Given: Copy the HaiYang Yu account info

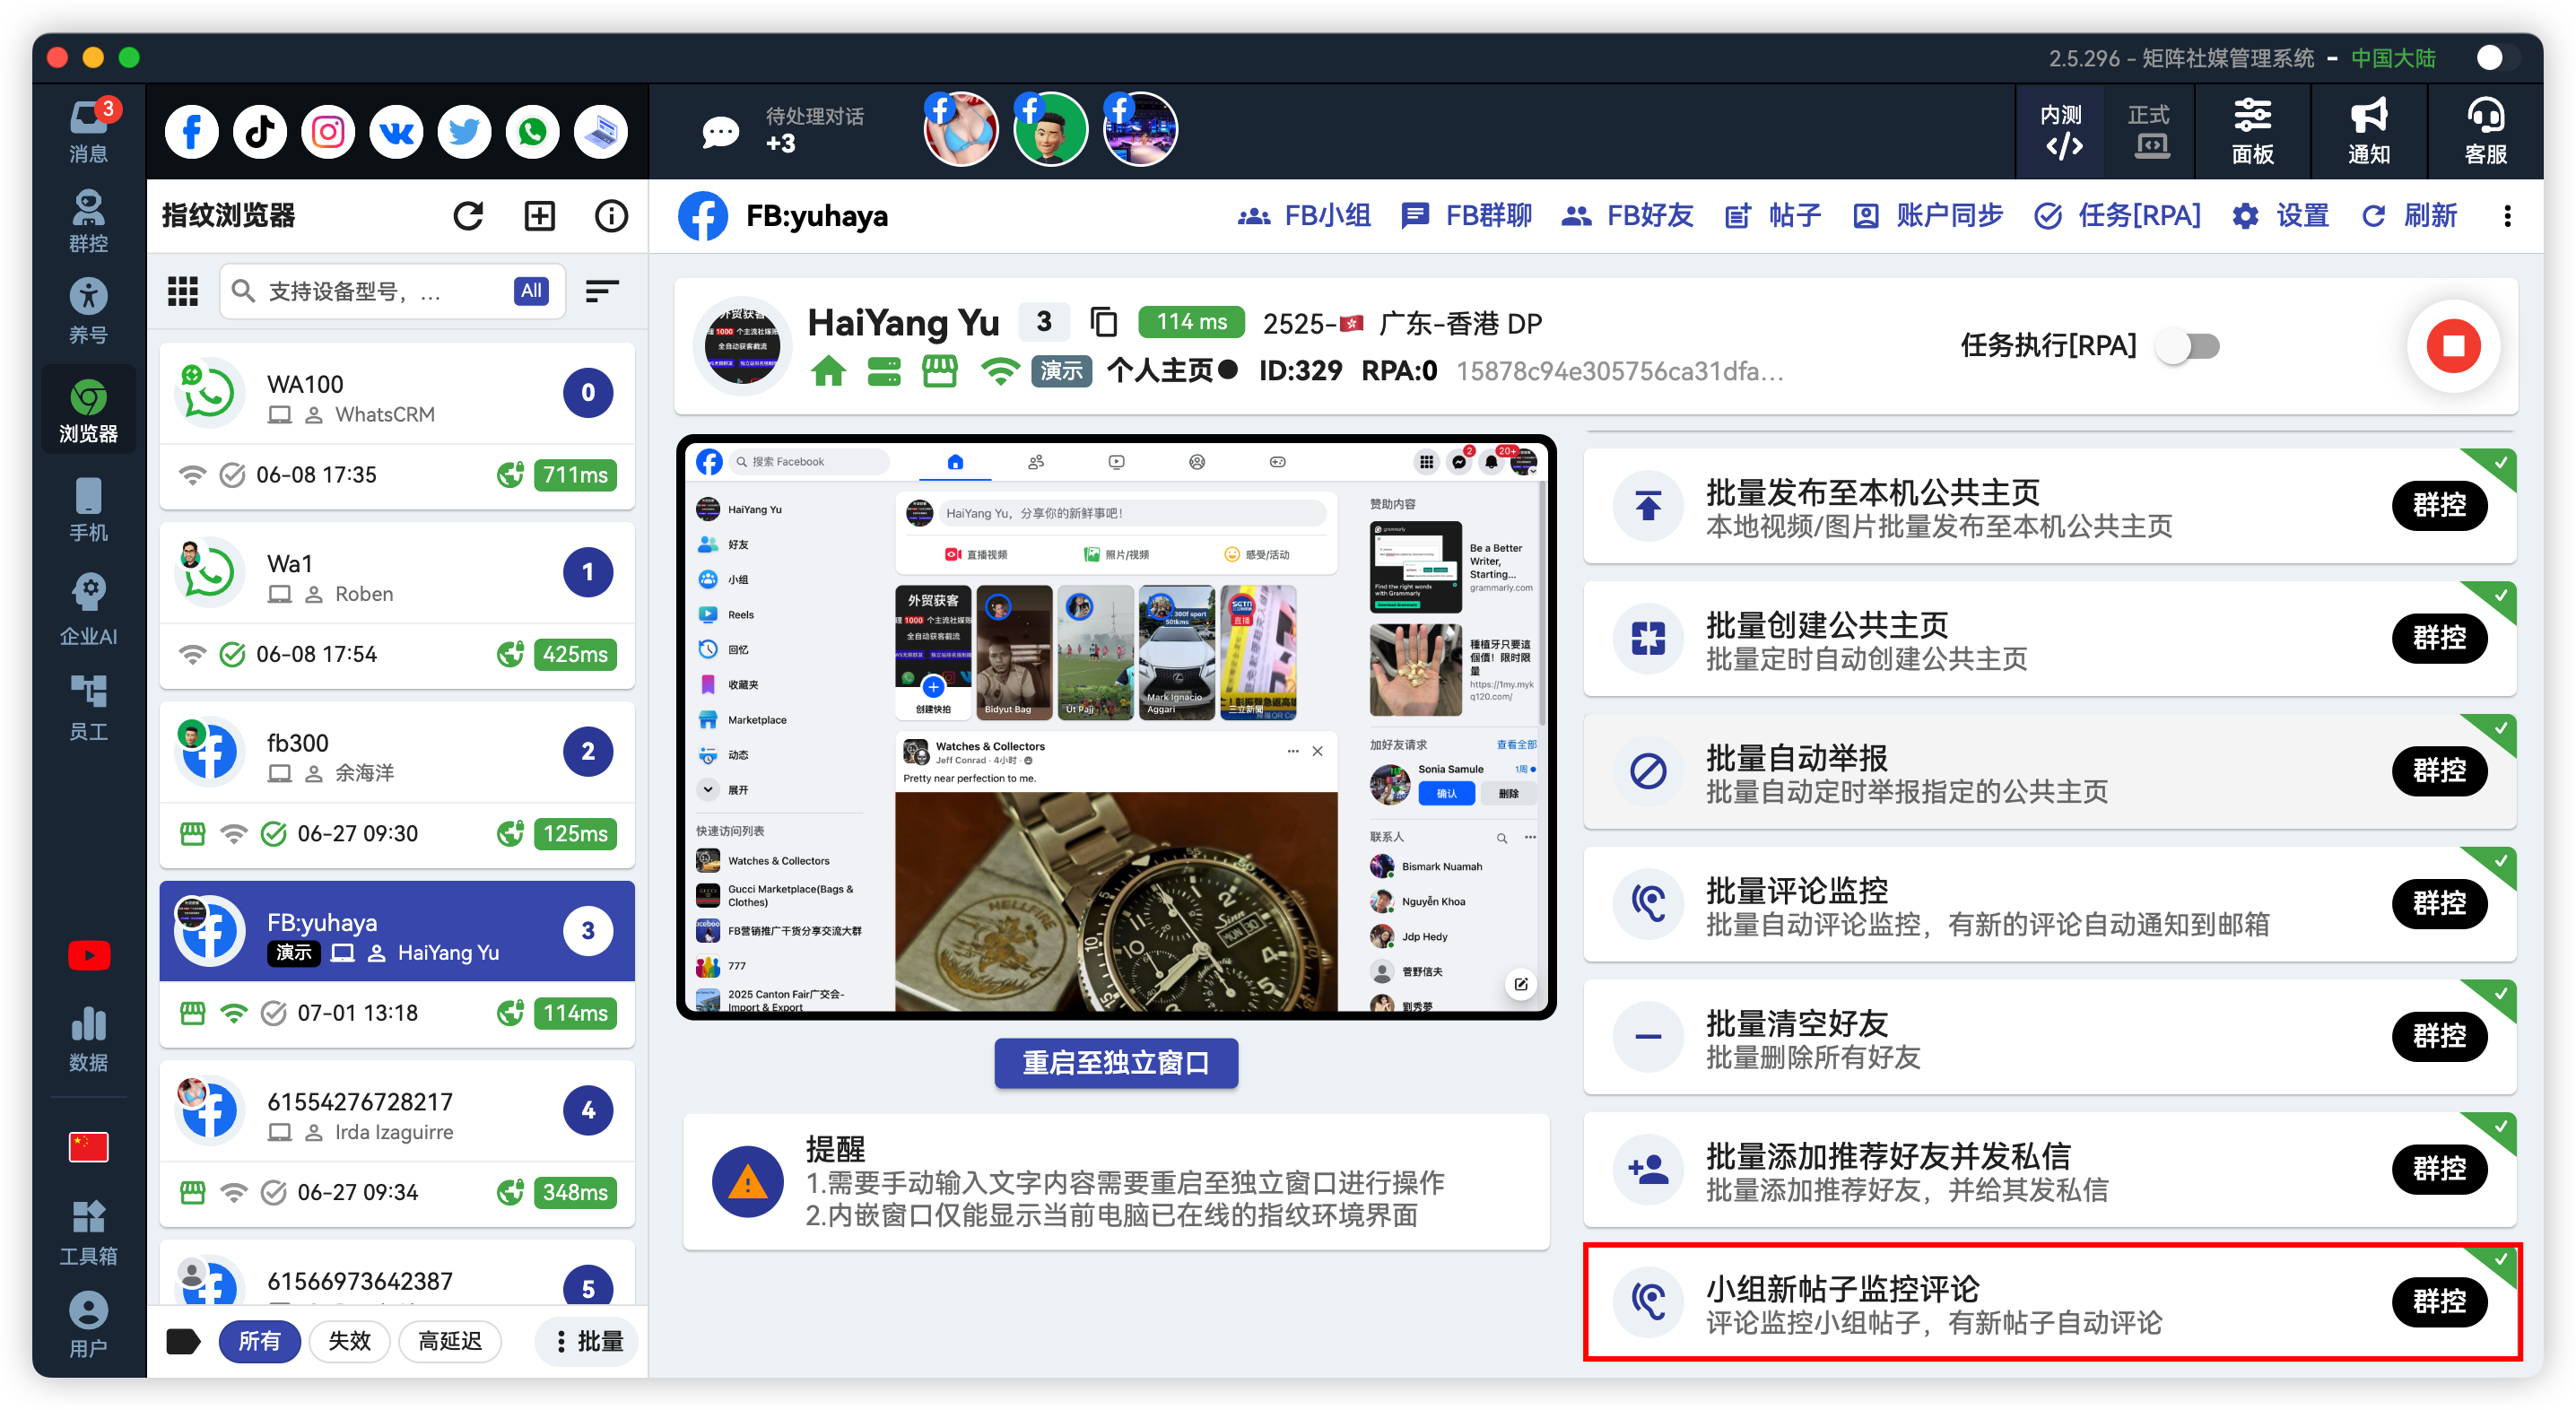Looking at the screenshot, I should tap(1104, 322).
